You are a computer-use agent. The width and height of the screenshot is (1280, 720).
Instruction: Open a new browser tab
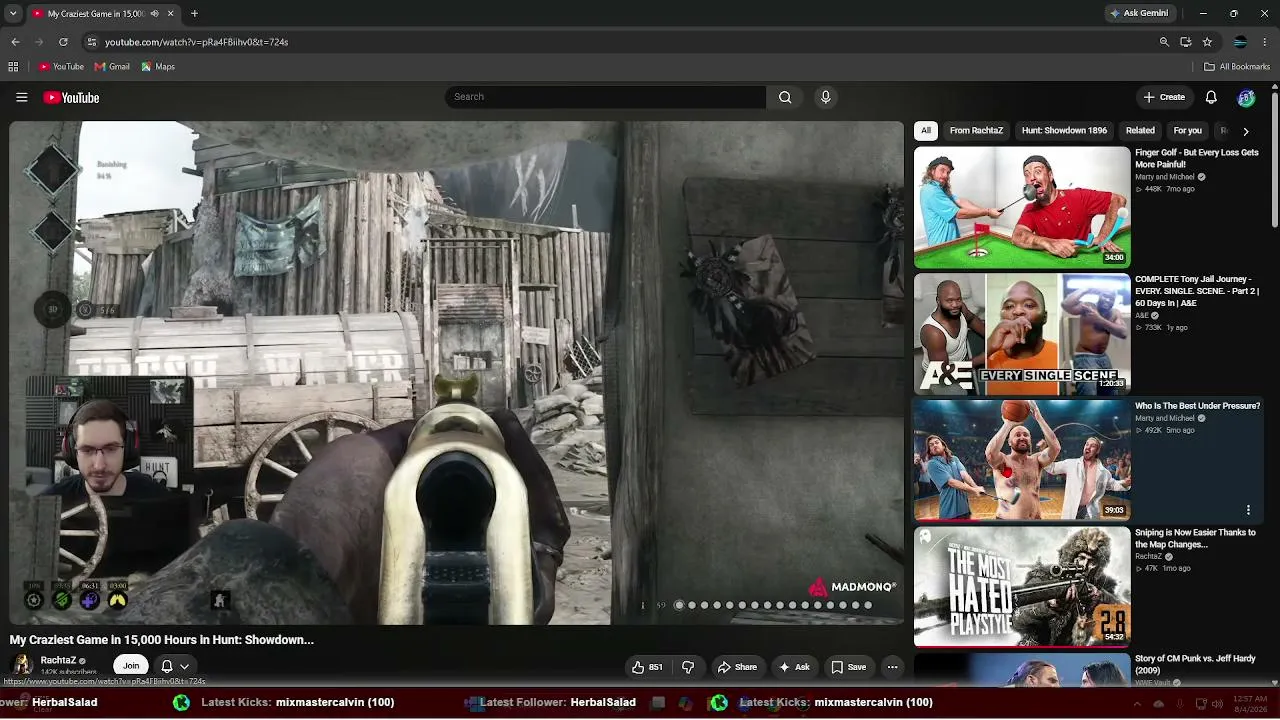(194, 14)
